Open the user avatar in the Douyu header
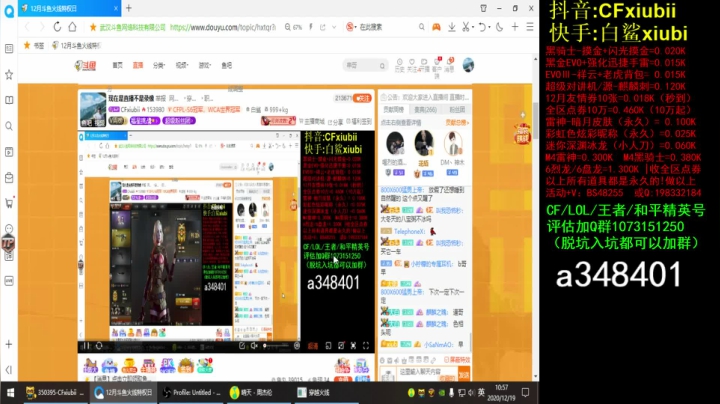The width and height of the screenshot is (720, 404). click(x=468, y=65)
